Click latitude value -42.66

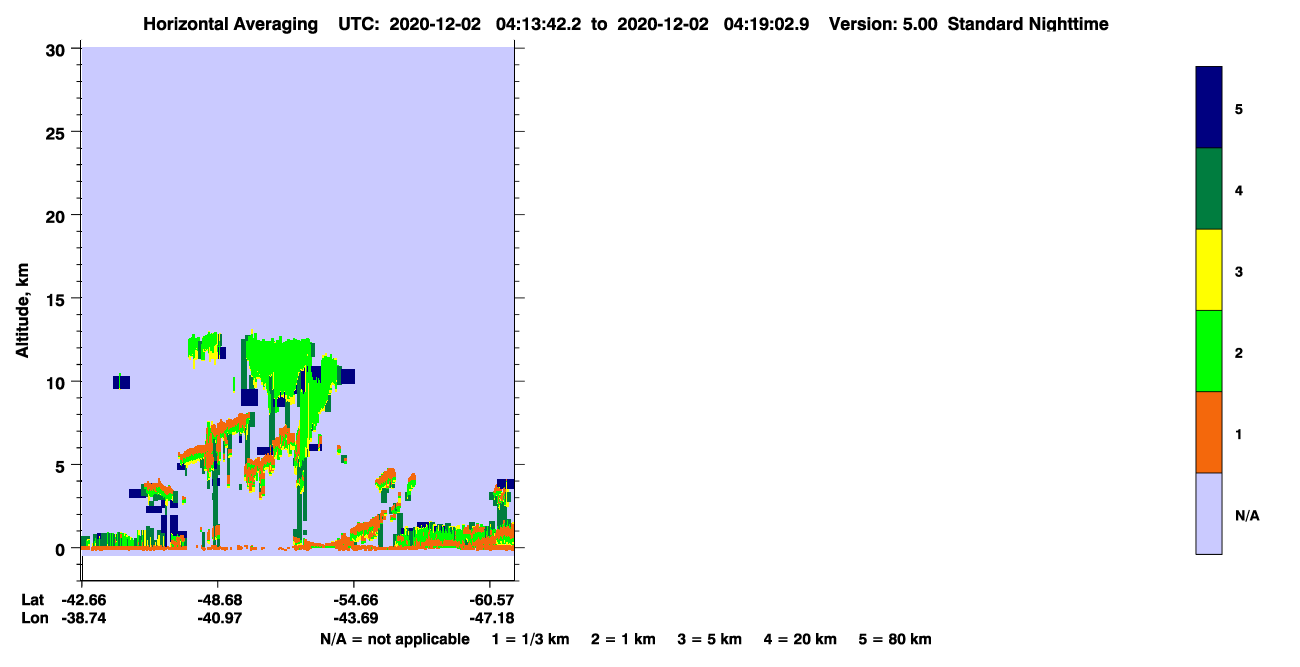click(x=82, y=600)
